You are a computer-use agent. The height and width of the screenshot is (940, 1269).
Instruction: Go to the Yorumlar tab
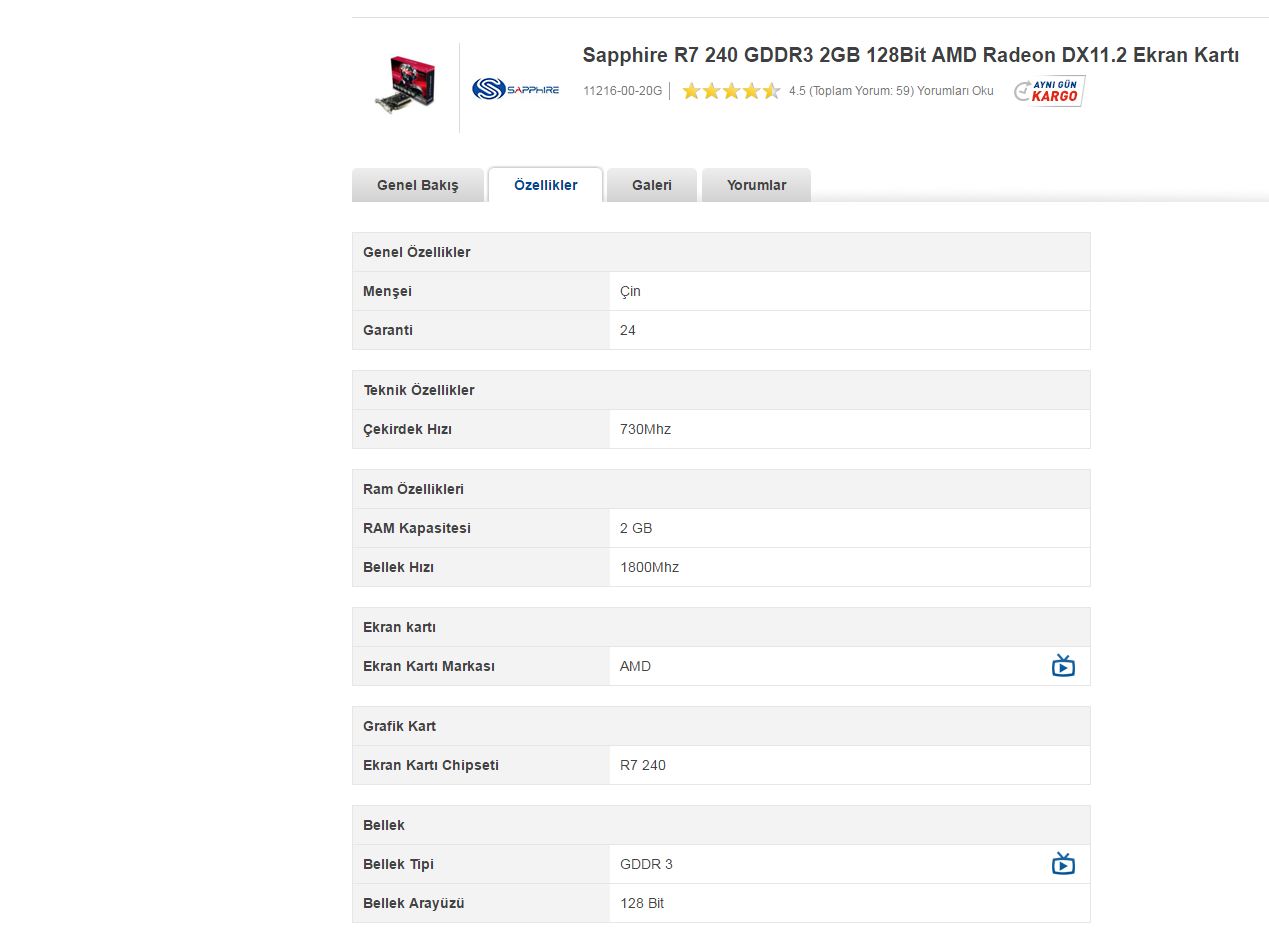point(756,185)
